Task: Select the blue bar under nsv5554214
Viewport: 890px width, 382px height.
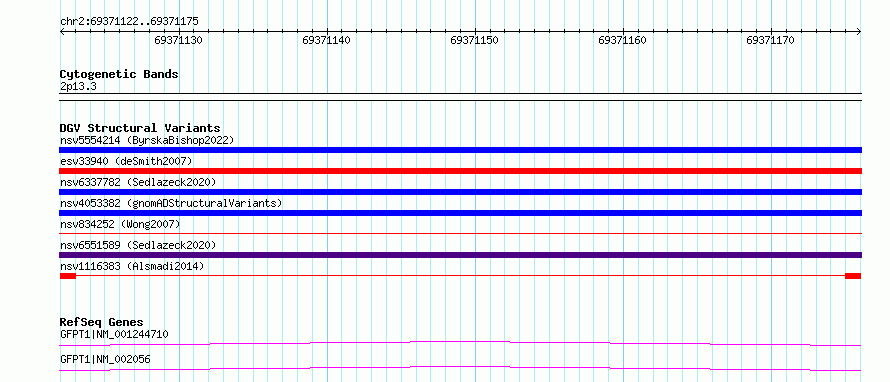Action: click(x=460, y=150)
